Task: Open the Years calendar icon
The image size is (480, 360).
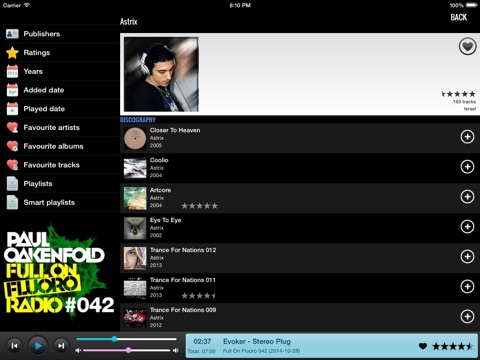Action: pyautogui.click(x=12, y=71)
